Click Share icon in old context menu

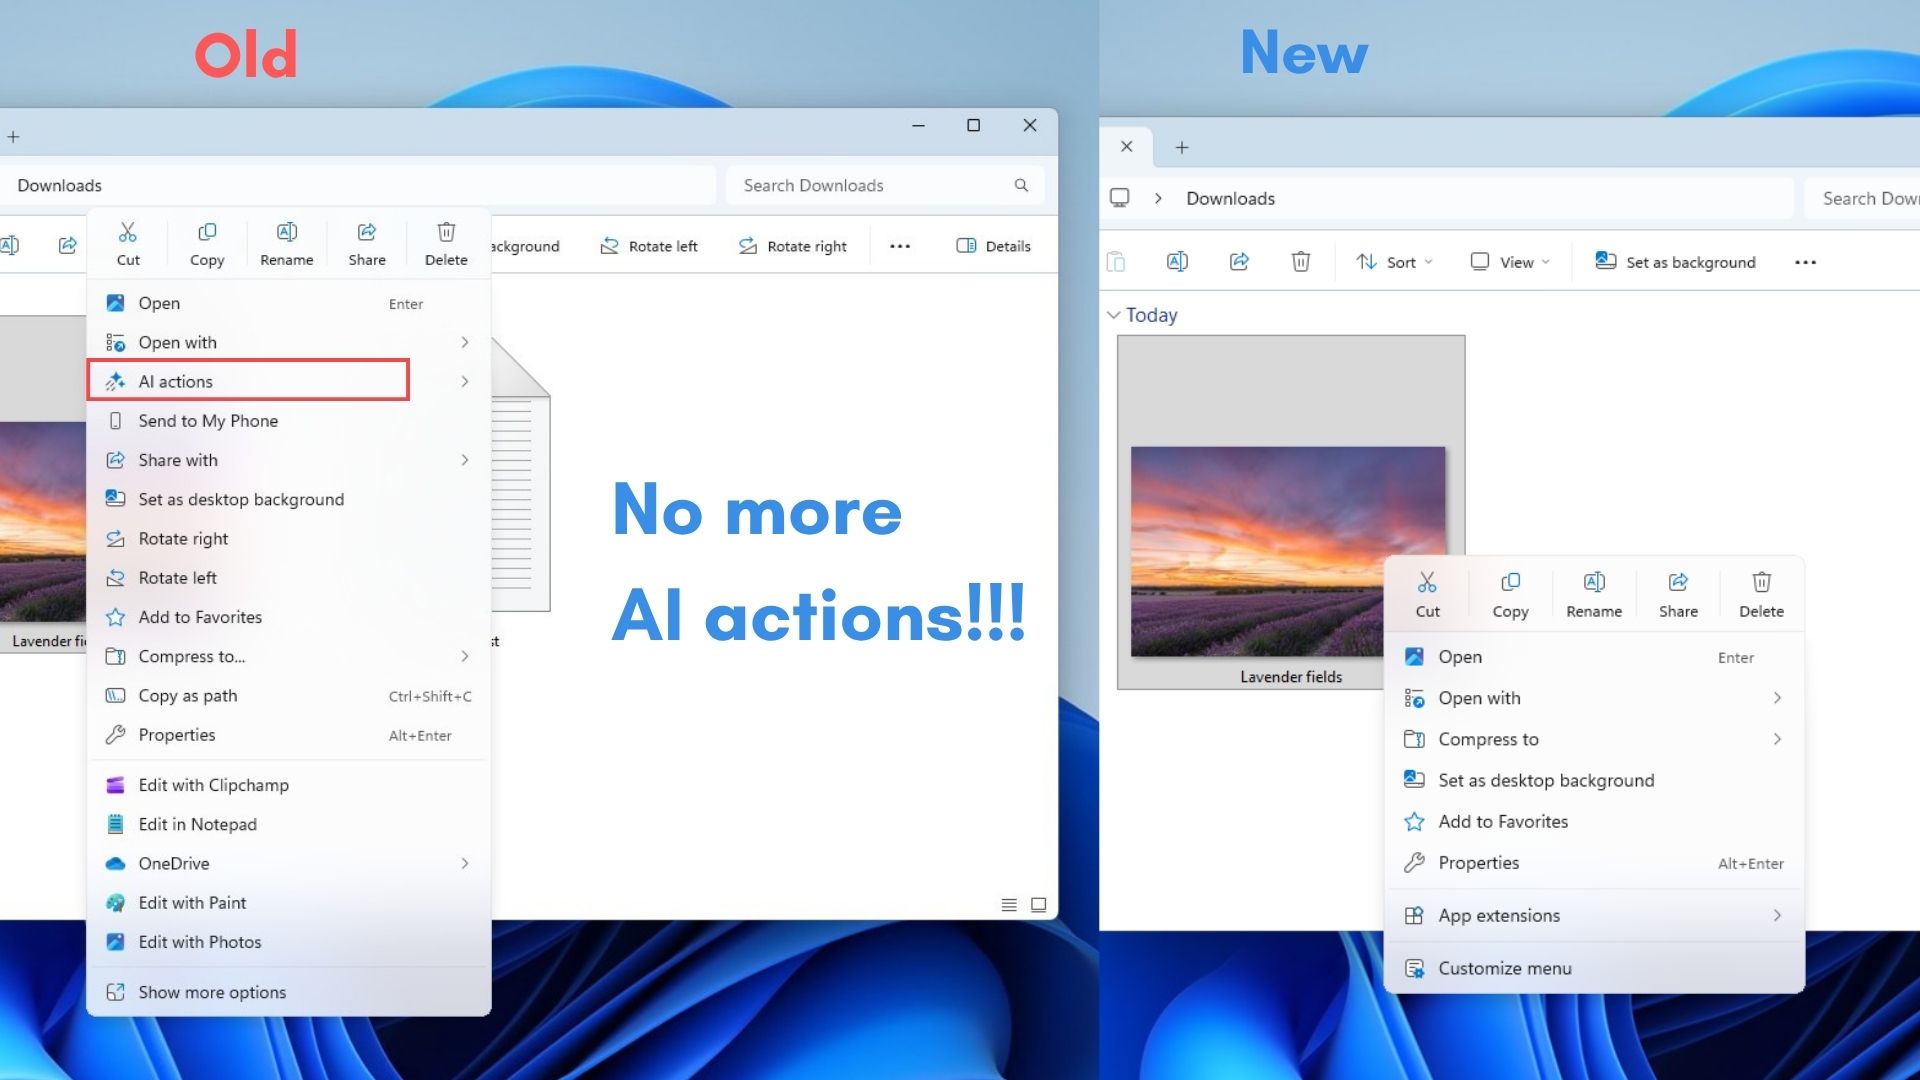(x=367, y=233)
